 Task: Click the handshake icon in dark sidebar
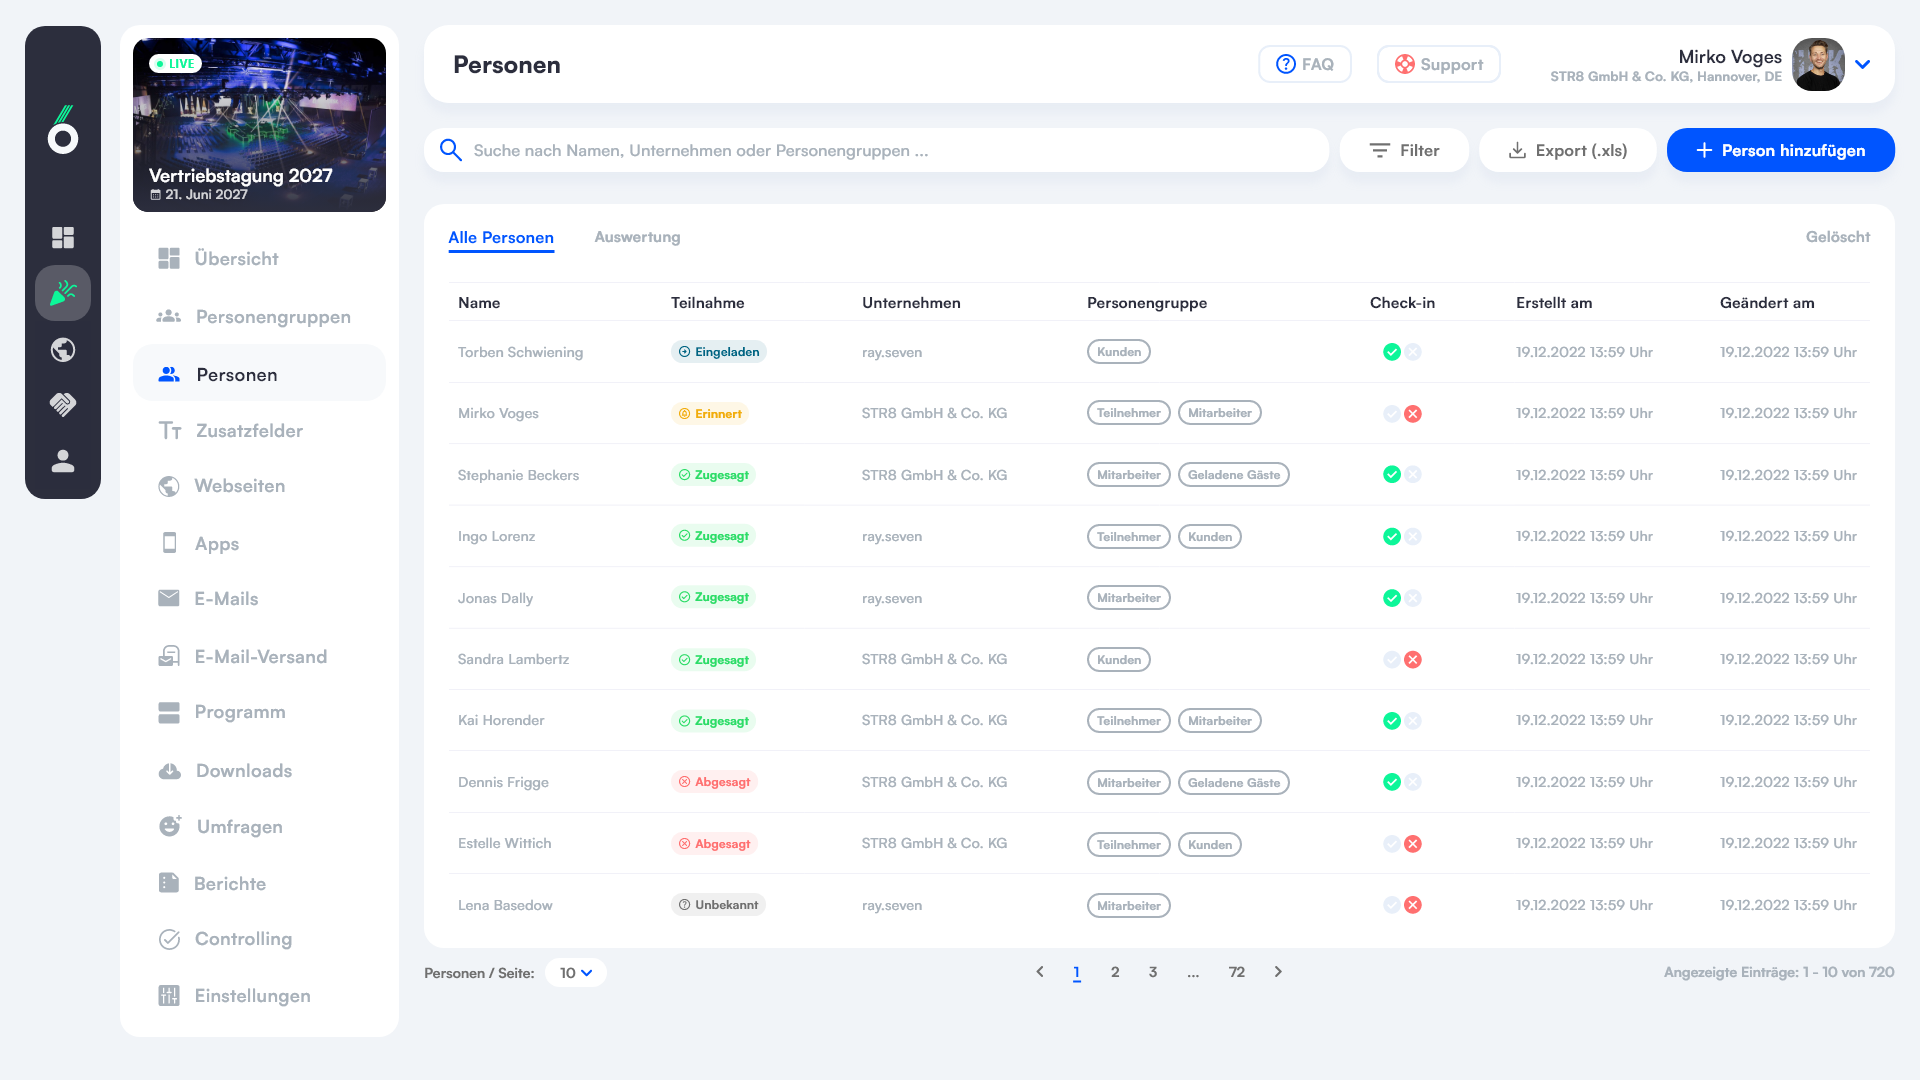63,404
